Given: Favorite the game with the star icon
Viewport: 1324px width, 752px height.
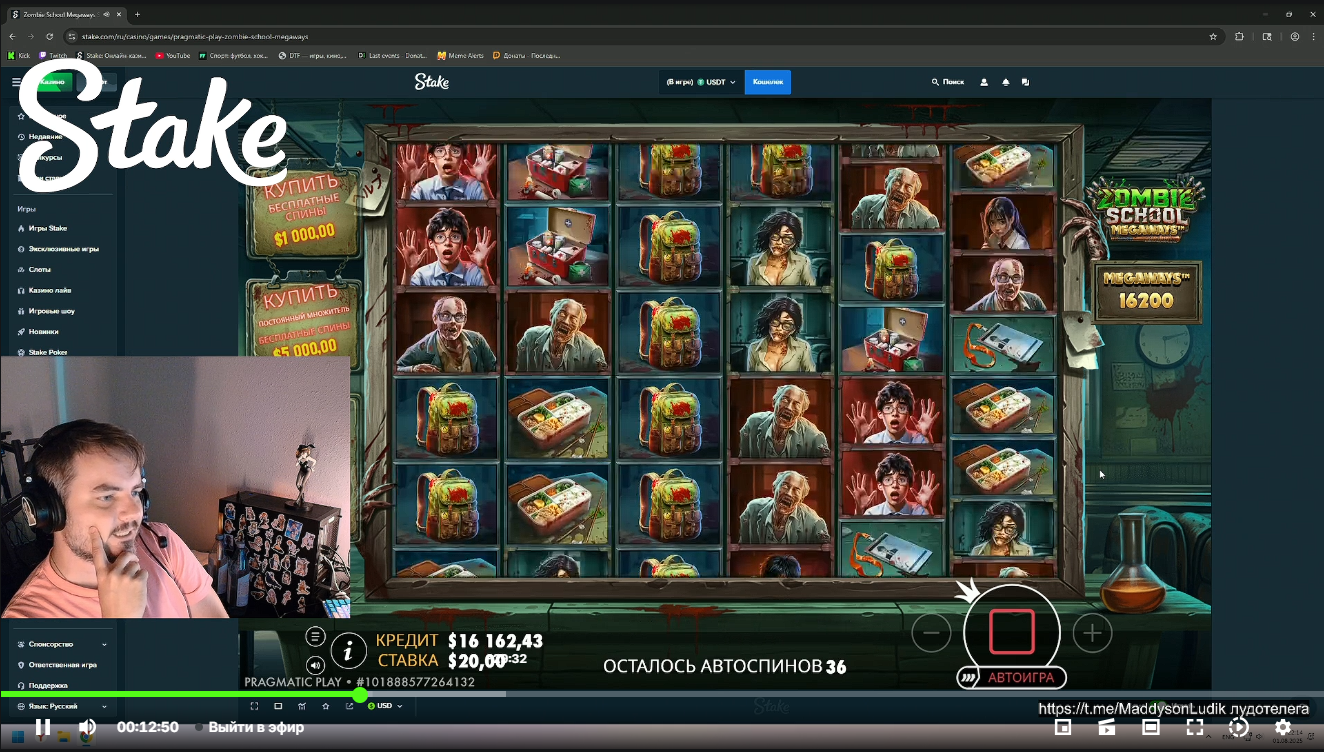Looking at the screenshot, I should pos(326,706).
